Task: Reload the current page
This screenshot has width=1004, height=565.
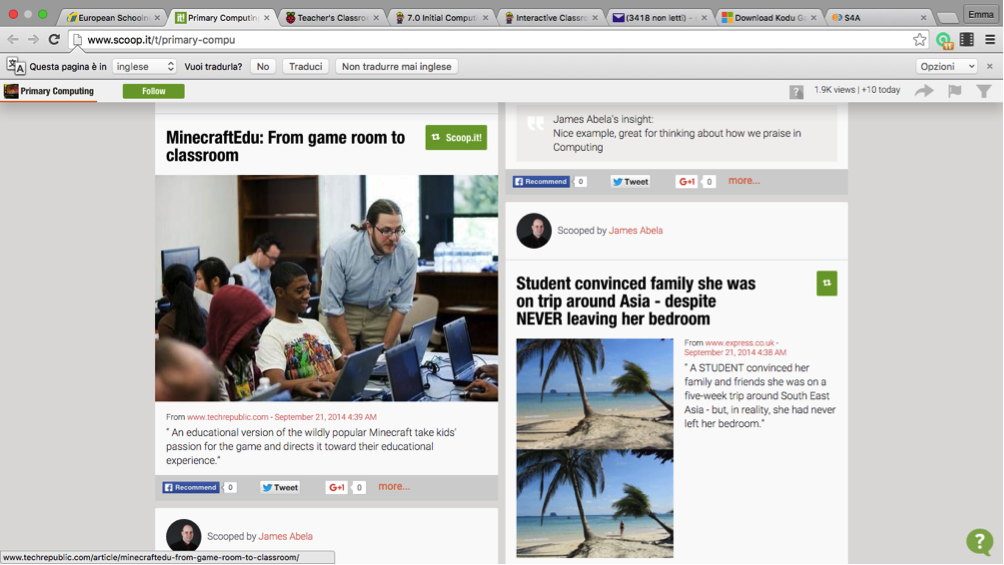Action: (54, 40)
